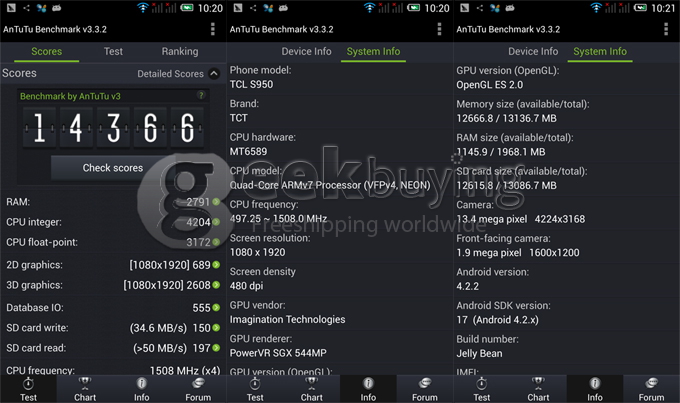
Task: Tap Info icon in middle screen
Action: (368, 383)
